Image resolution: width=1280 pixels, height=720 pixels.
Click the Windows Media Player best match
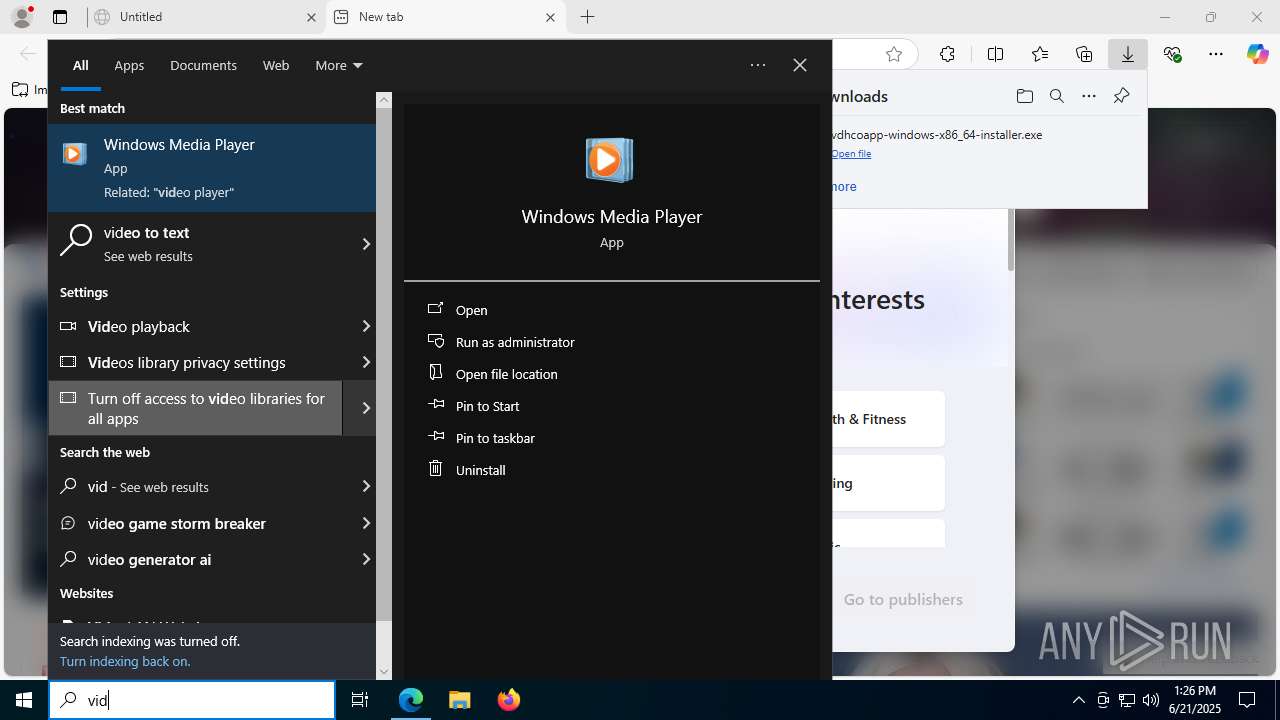(x=212, y=167)
